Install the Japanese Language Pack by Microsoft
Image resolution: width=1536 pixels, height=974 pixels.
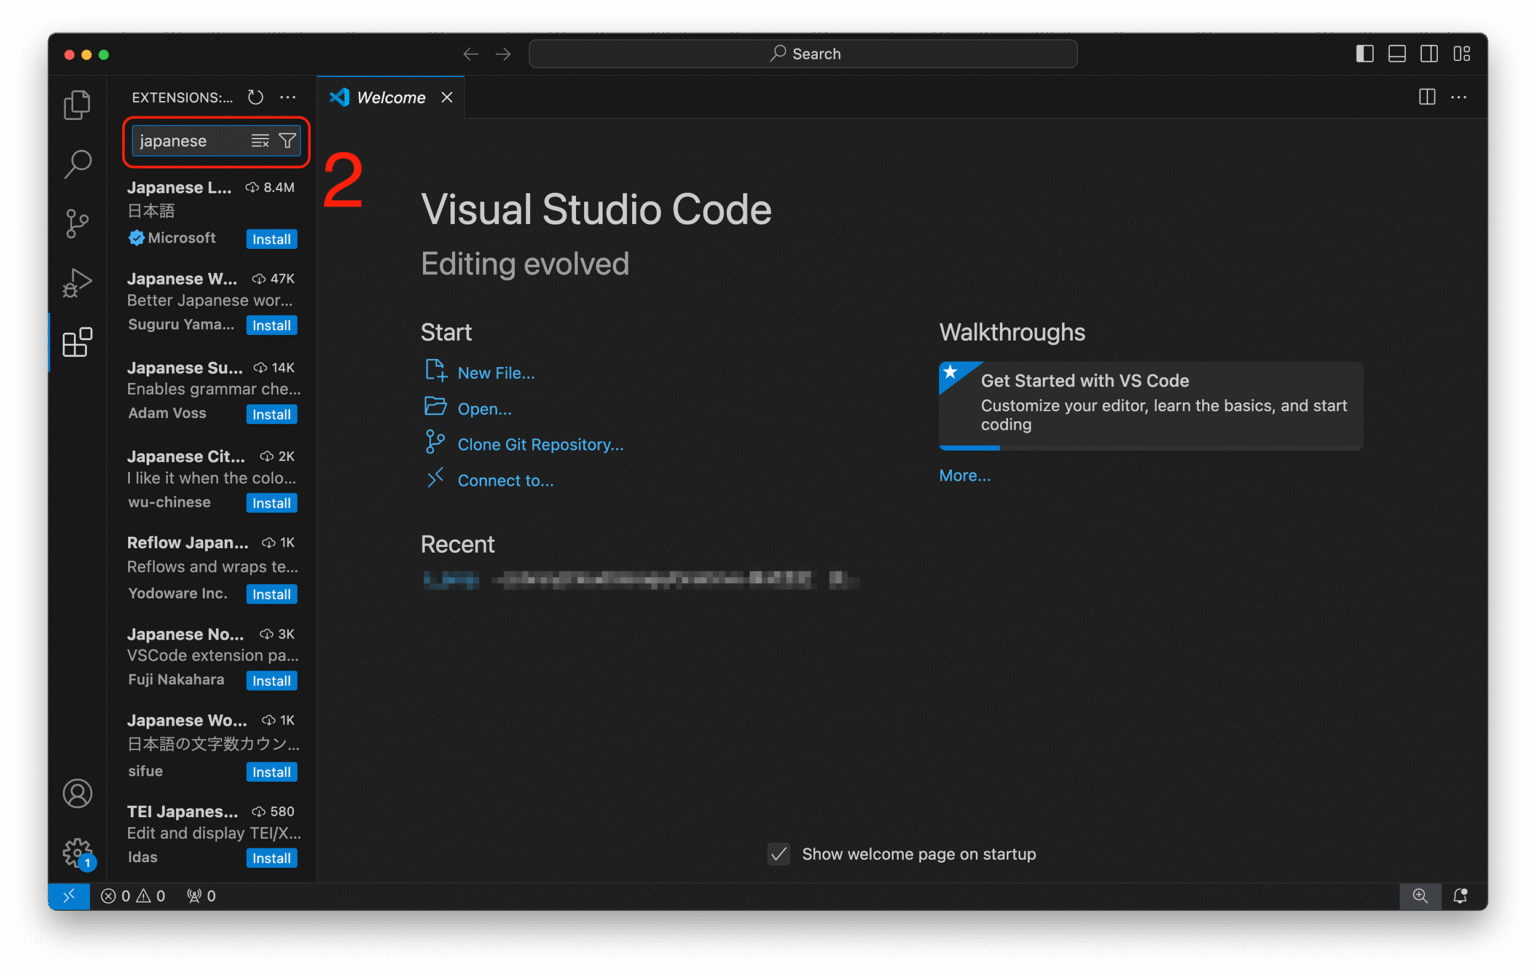(271, 239)
